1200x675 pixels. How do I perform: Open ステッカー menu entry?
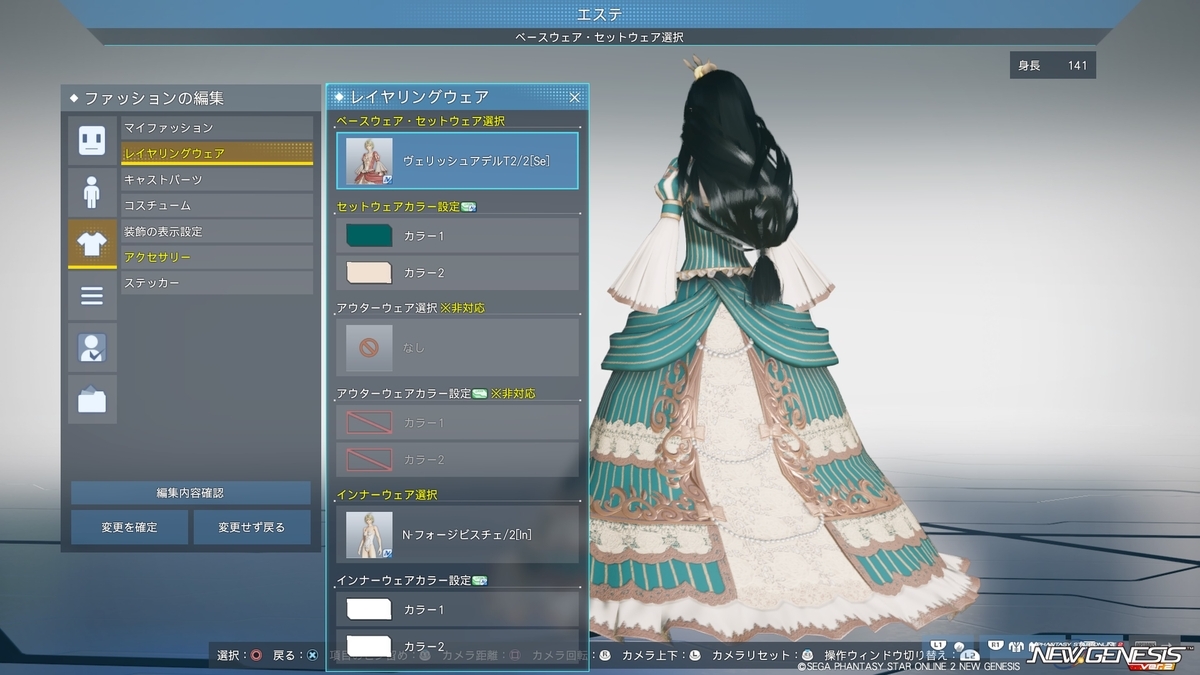click(217, 284)
